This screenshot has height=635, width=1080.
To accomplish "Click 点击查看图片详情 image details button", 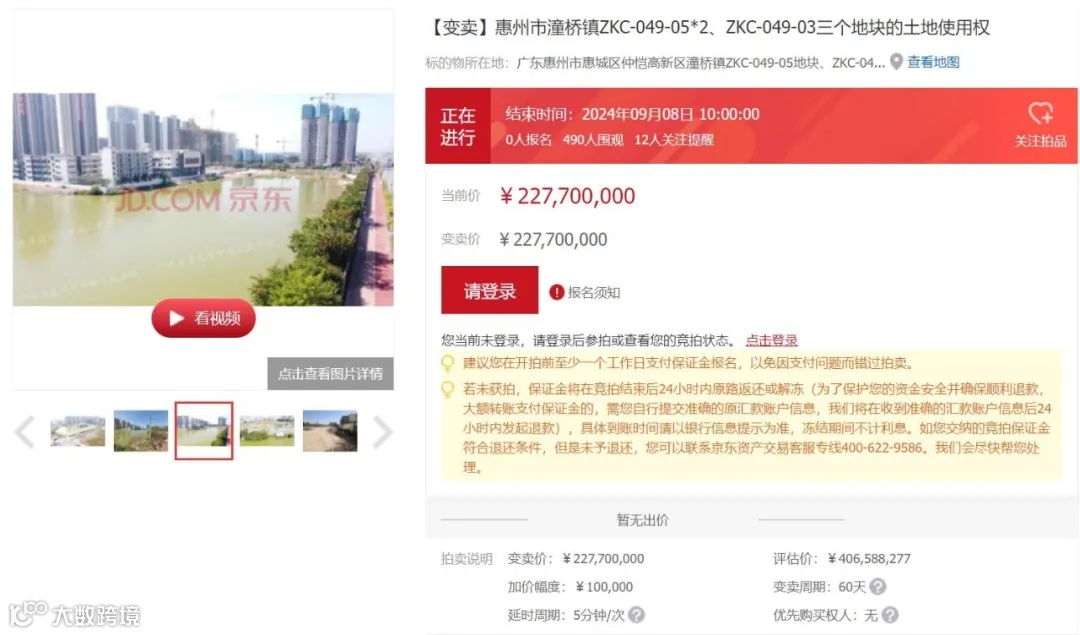I will tap(331, 373).
